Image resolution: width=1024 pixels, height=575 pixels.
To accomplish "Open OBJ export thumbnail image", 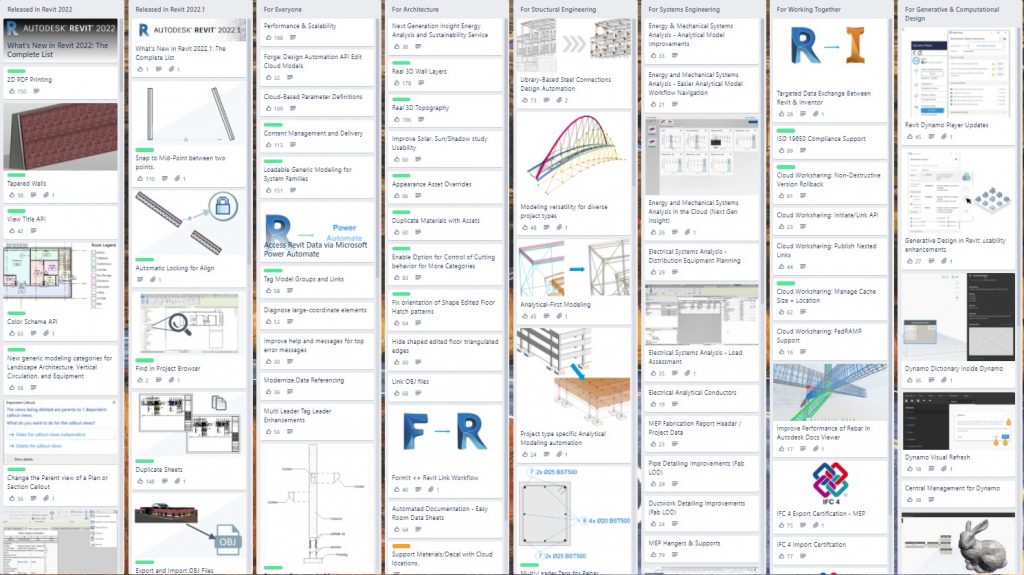I will 188,528.
